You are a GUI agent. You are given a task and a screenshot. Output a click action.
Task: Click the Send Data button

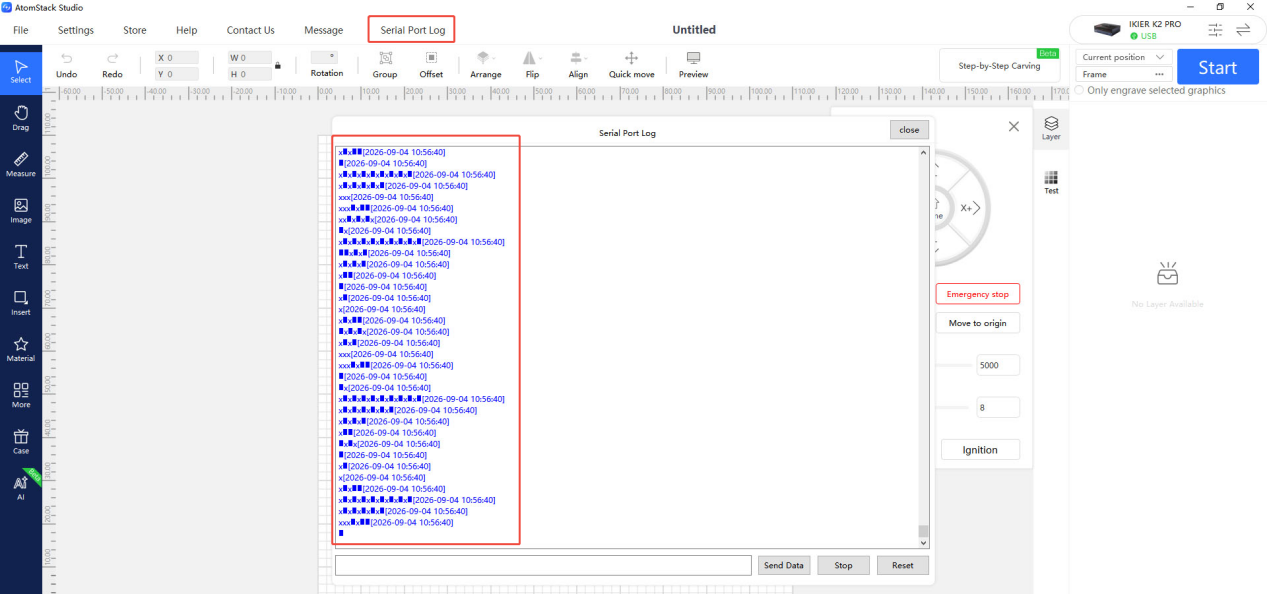[x=784, y=565]
